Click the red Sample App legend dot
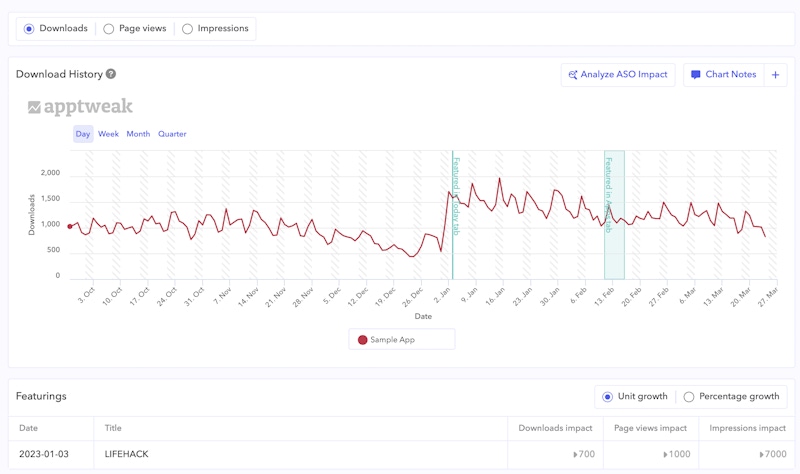 point(363,340)
